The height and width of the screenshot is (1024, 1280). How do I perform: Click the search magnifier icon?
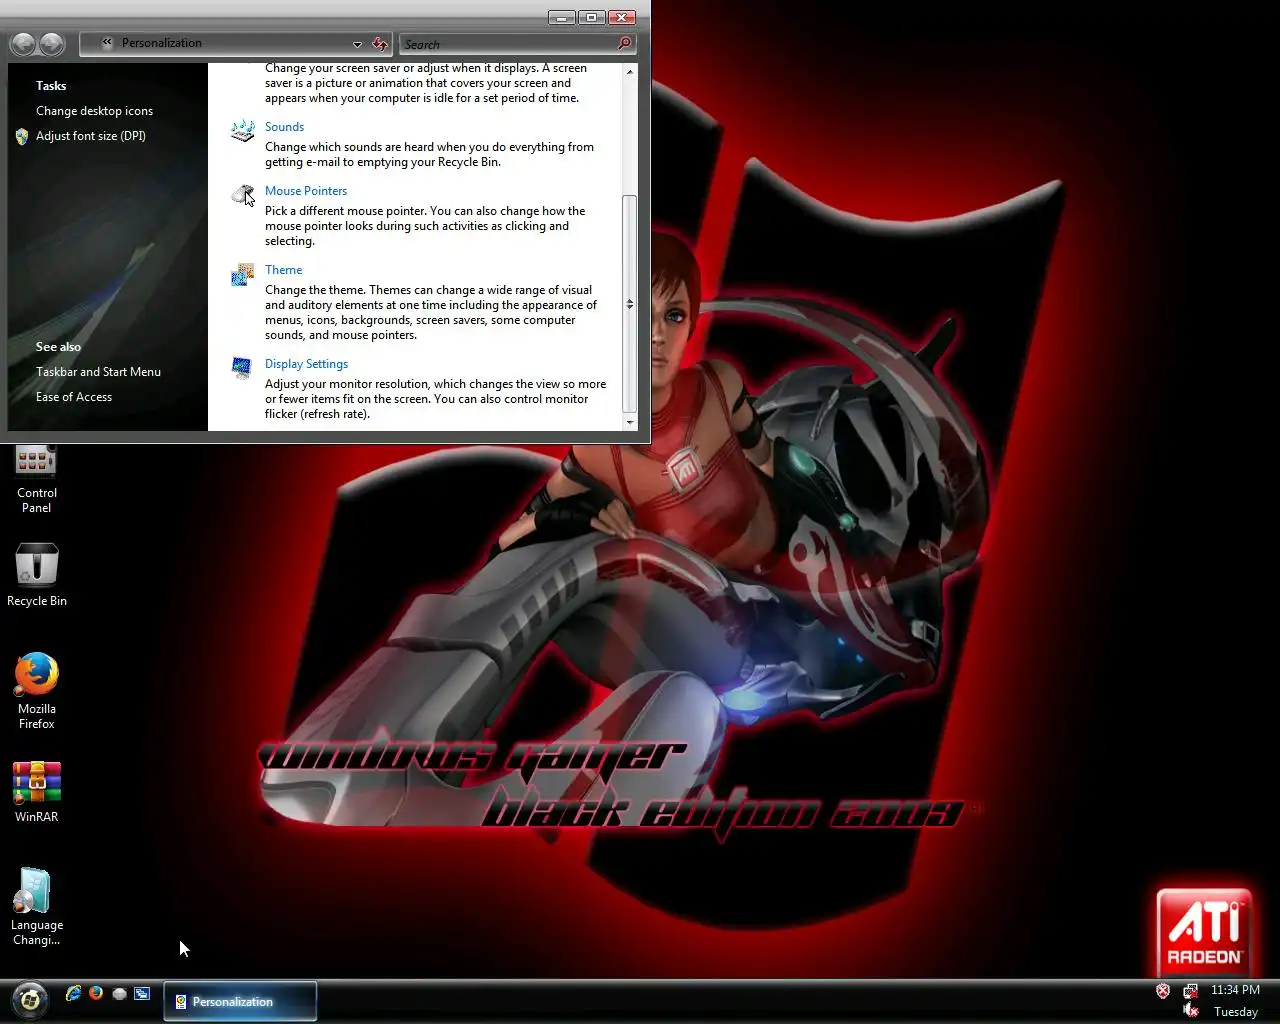pyautogui.click(x=625, y=43)
